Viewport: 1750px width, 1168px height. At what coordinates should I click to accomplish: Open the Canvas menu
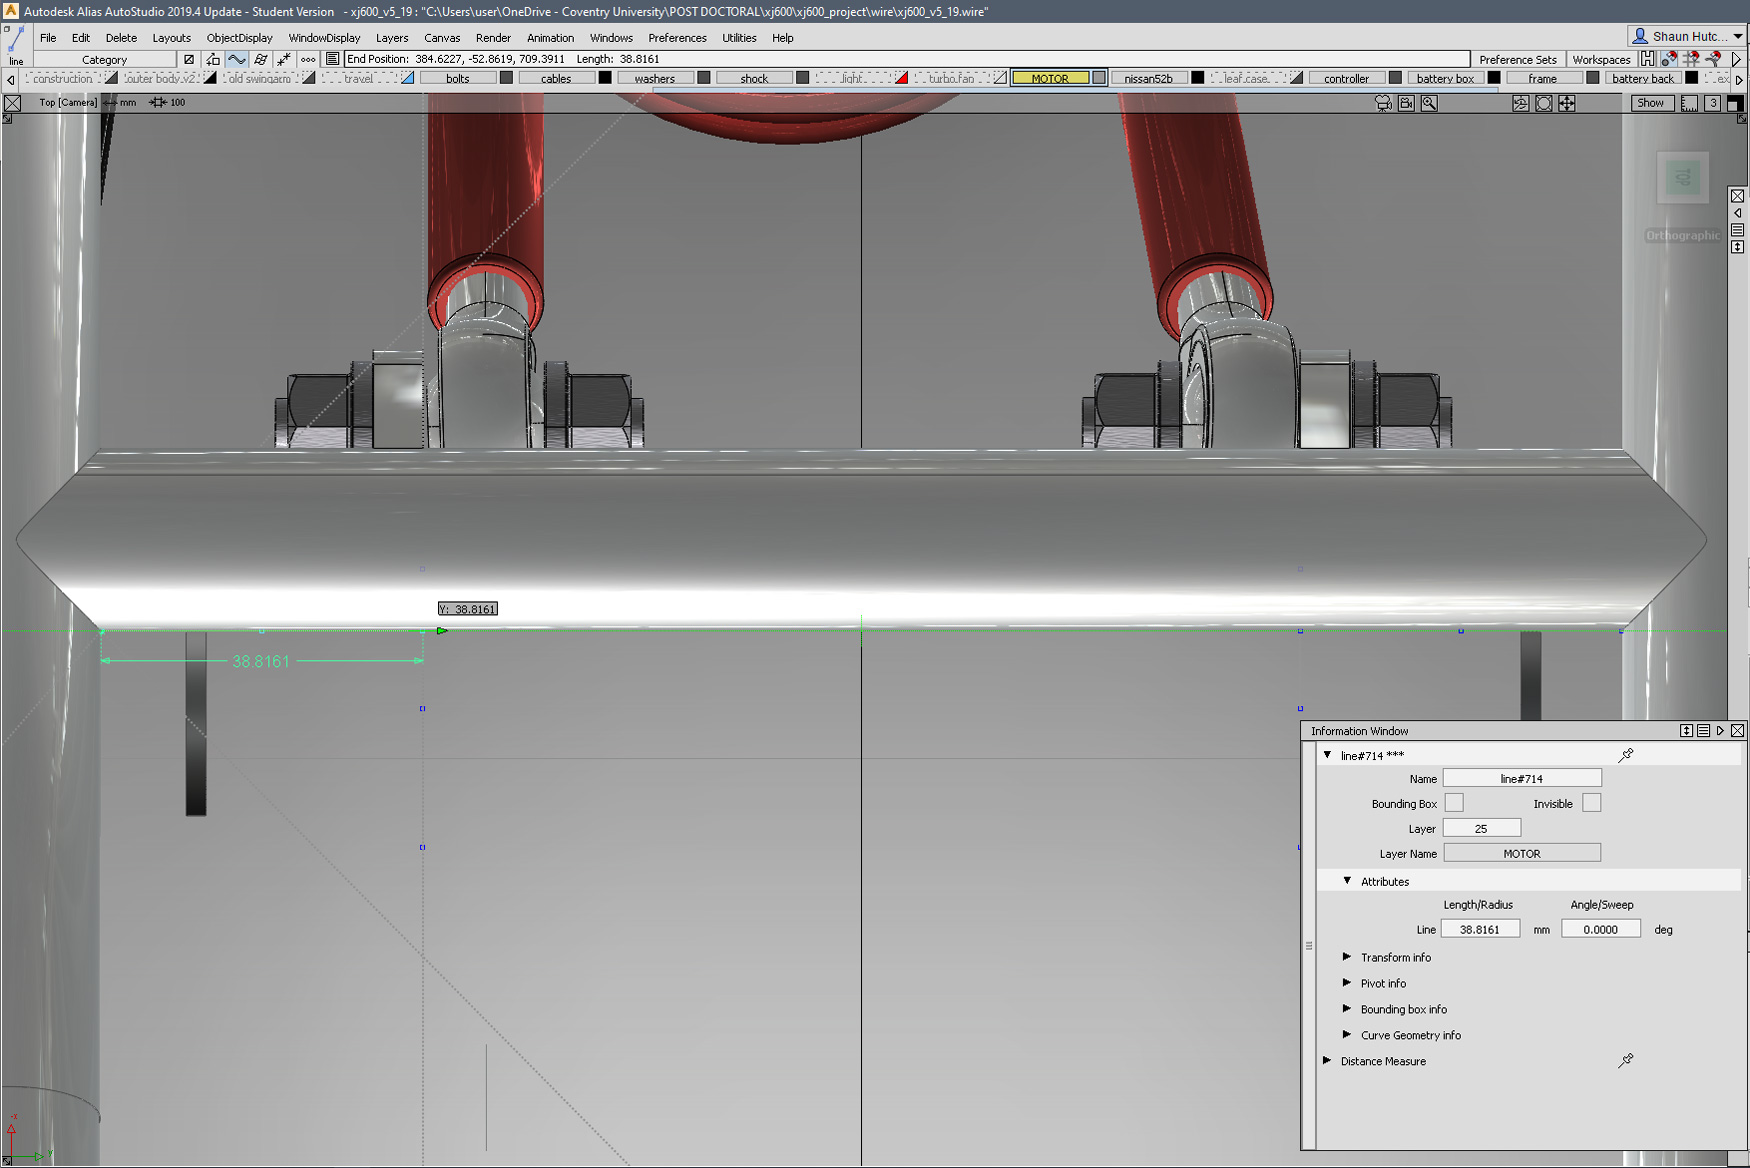(441, 38)
